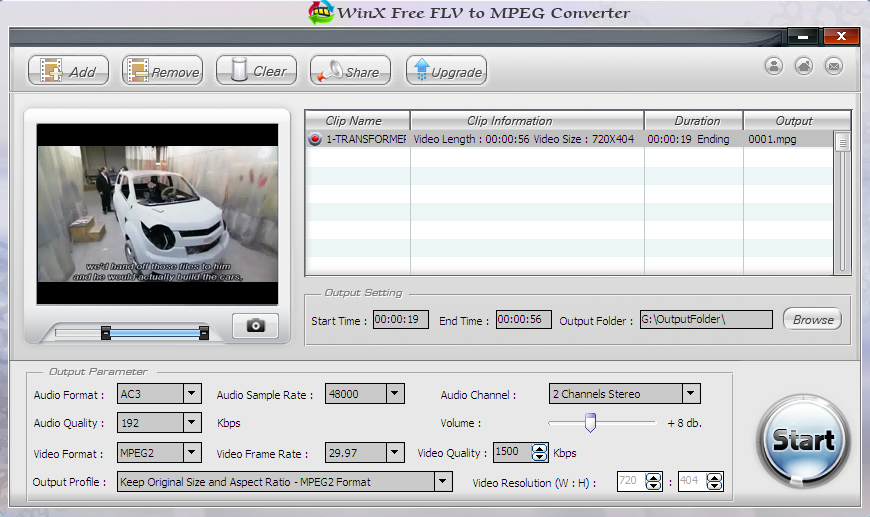Click the red status icon of 1-TRANSFORMER clip
Image resolution: width=870 pixels, height=517 pixels.
pos(315,139)
